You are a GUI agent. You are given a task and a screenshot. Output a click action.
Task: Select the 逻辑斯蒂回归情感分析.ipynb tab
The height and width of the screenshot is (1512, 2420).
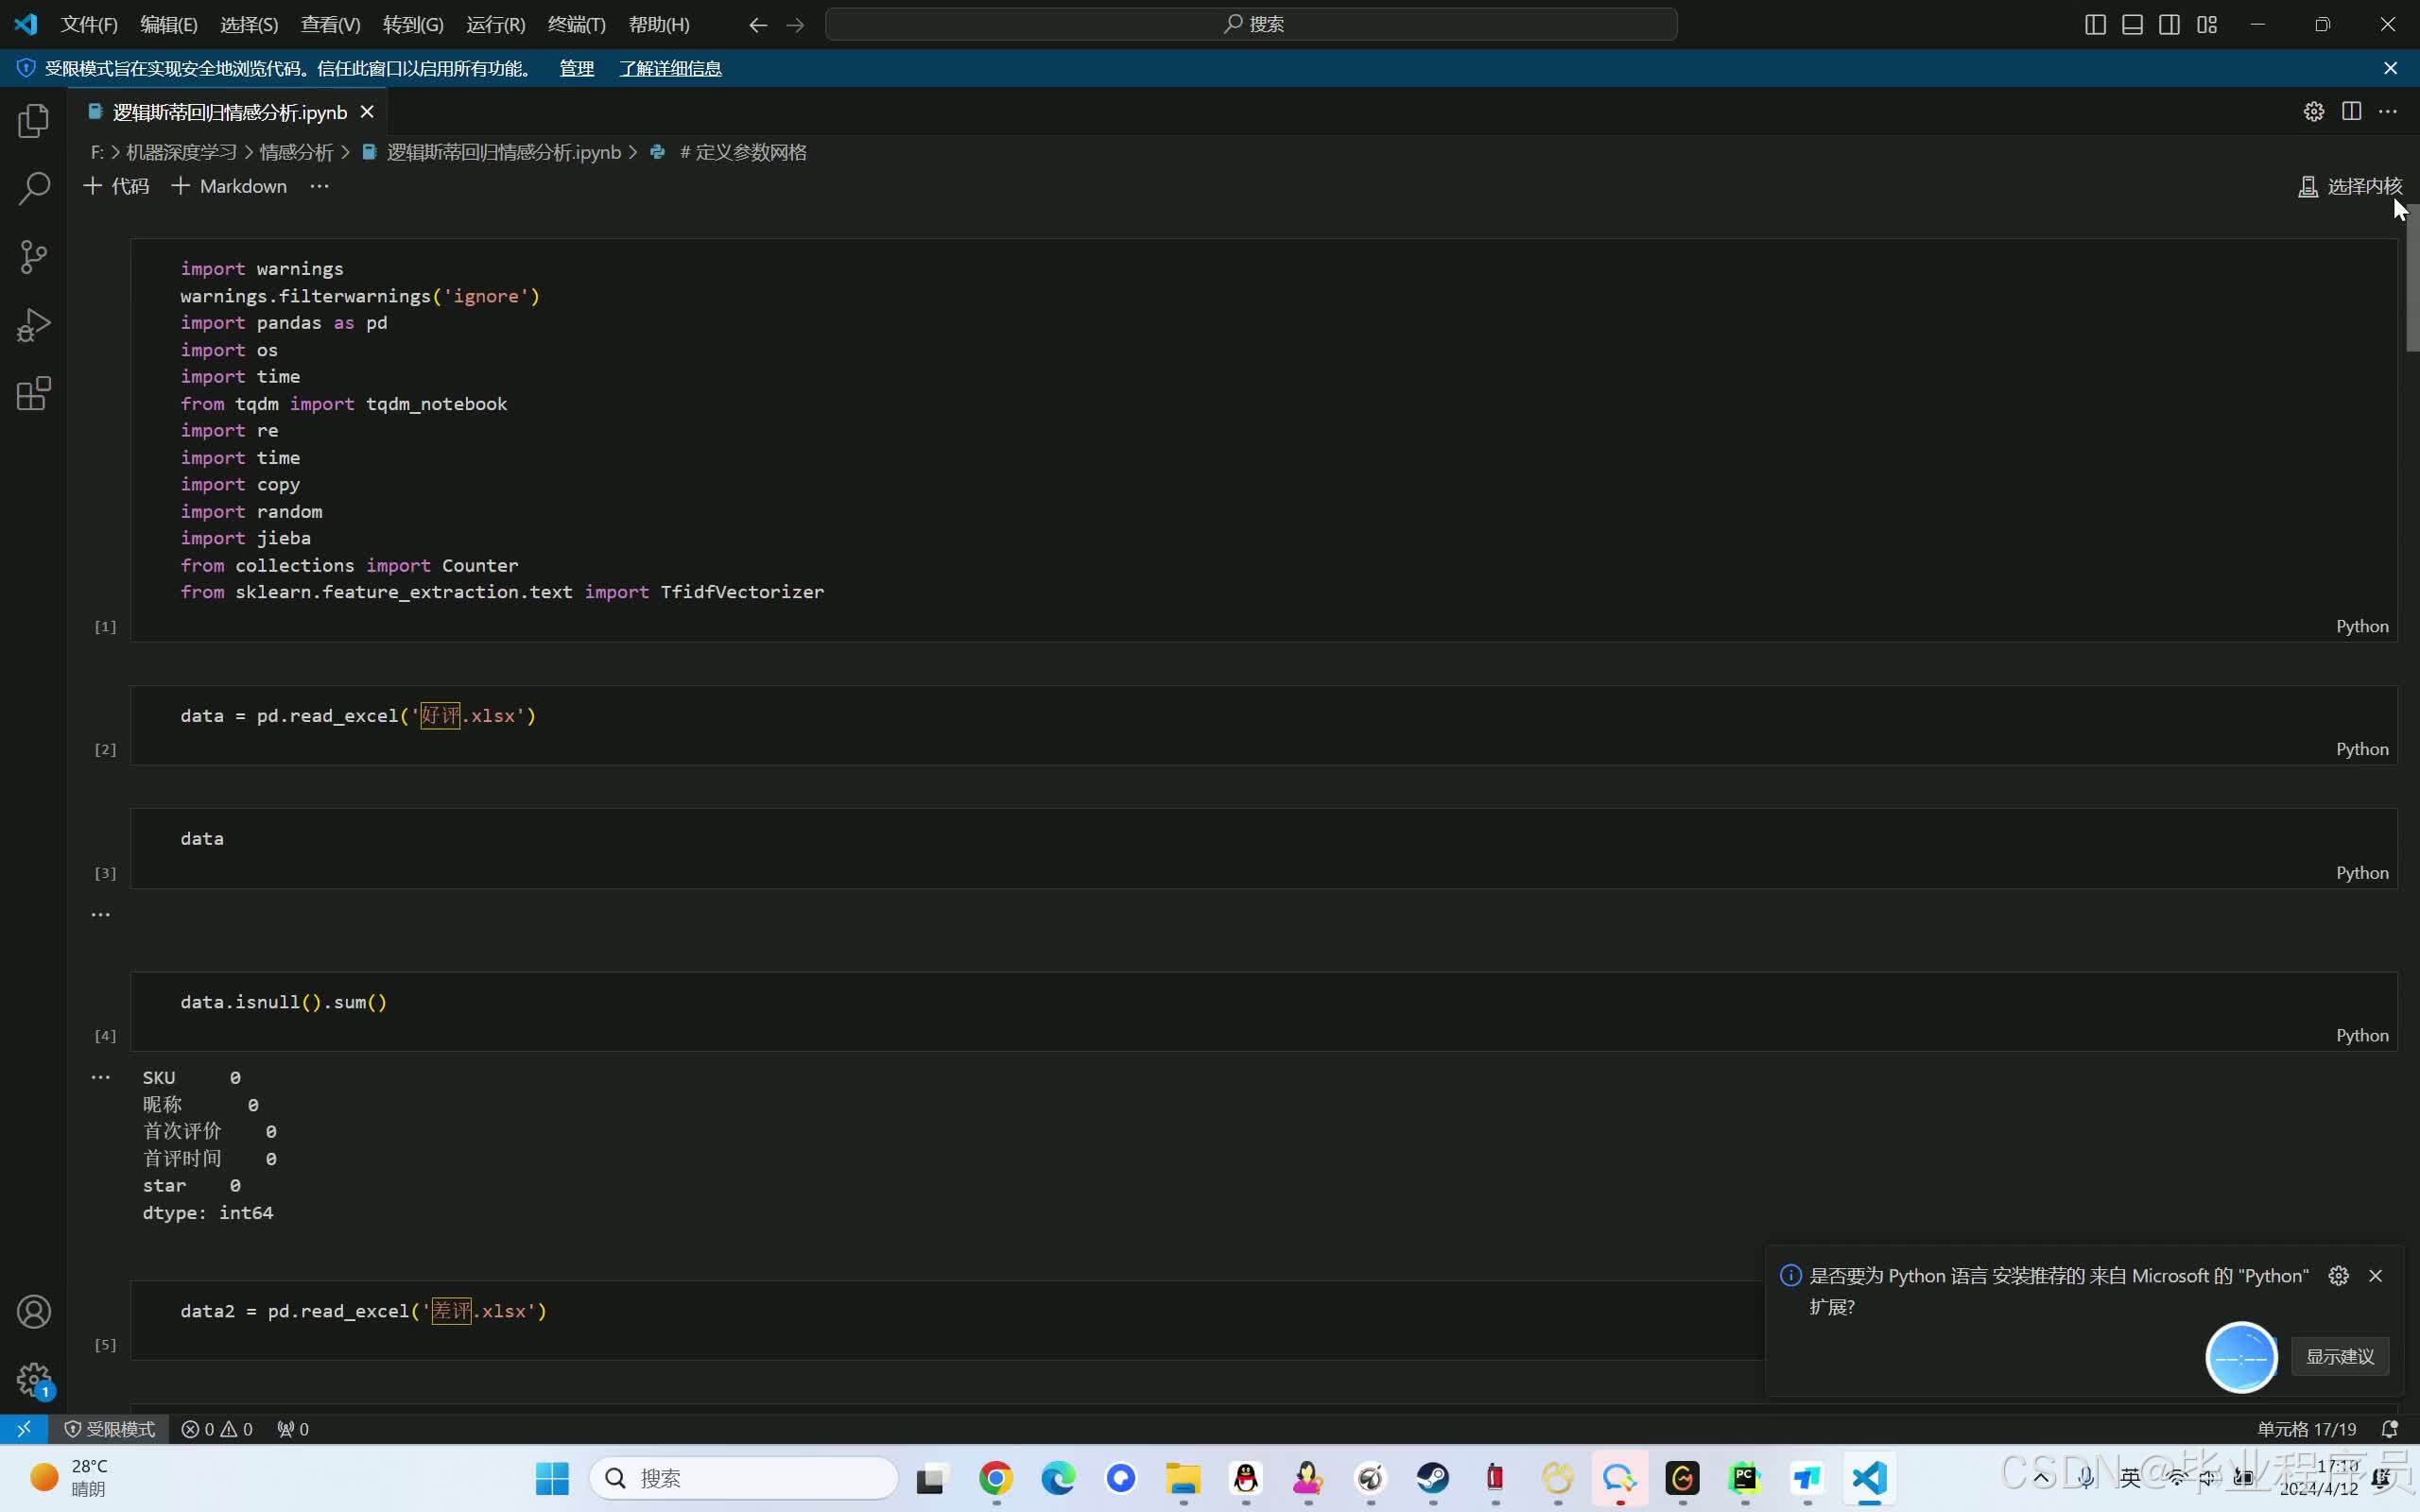tap(229, 112)
